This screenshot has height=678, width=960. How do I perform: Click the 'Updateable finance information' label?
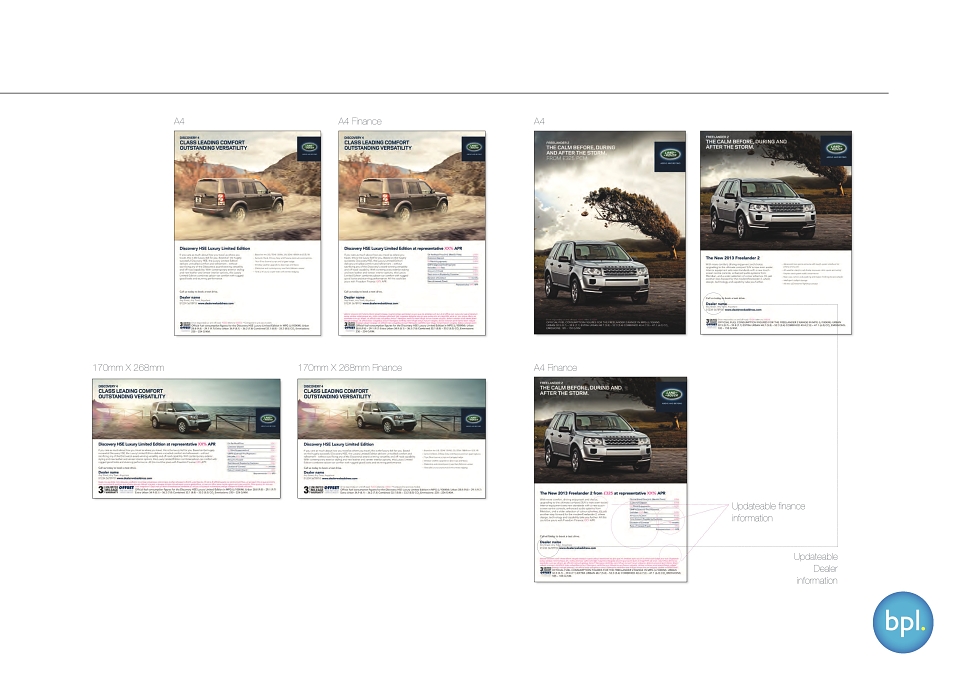[768, 512]
